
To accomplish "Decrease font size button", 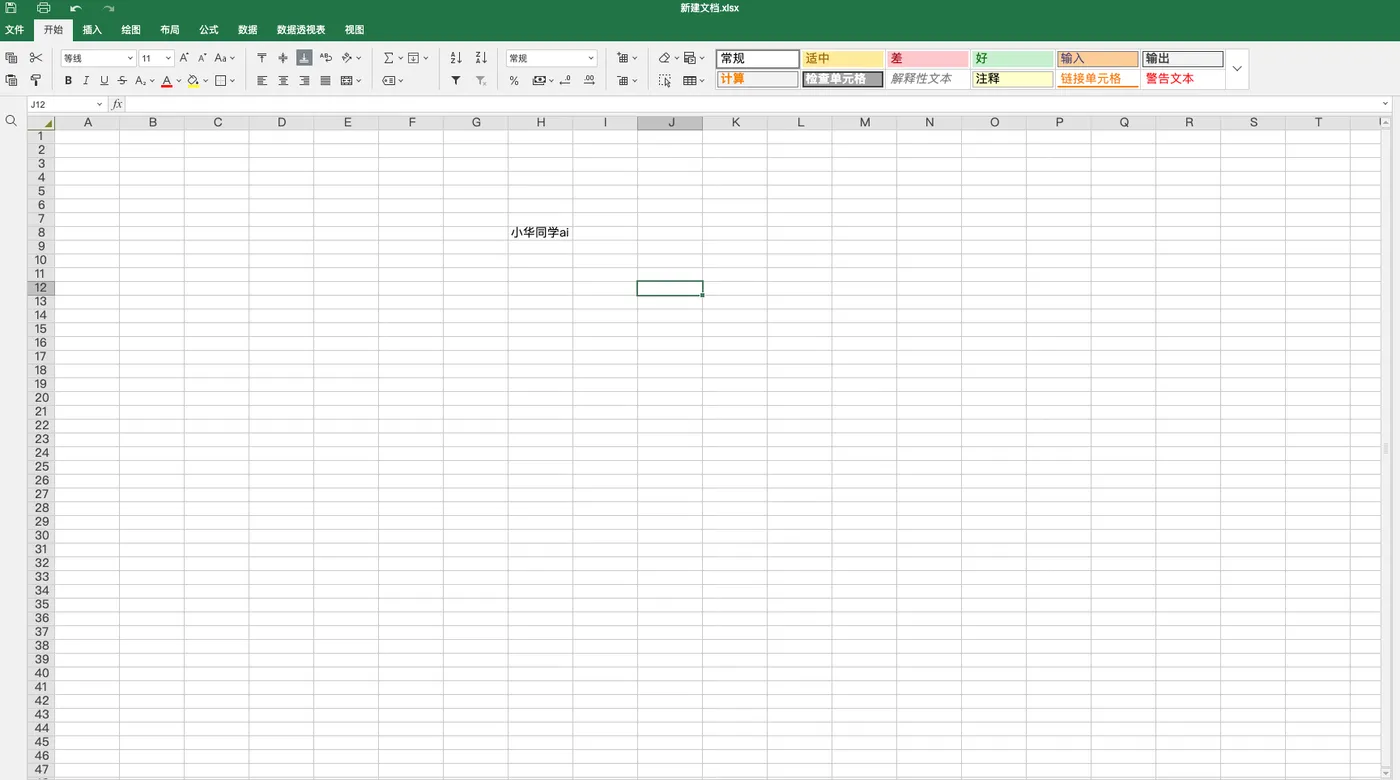I will [x=202, y=58].
